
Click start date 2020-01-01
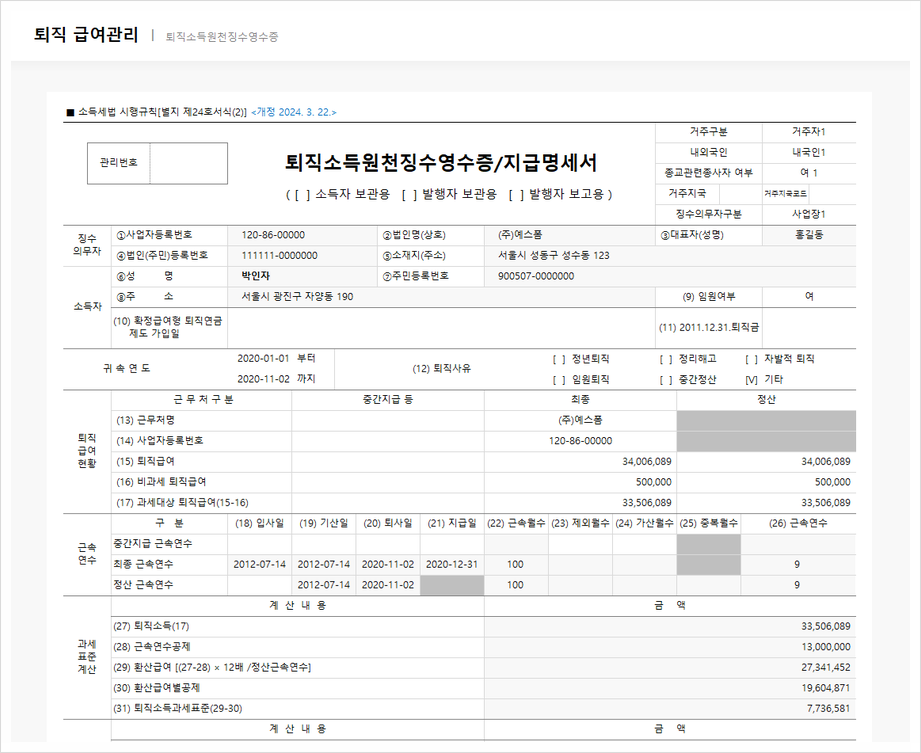263,358
